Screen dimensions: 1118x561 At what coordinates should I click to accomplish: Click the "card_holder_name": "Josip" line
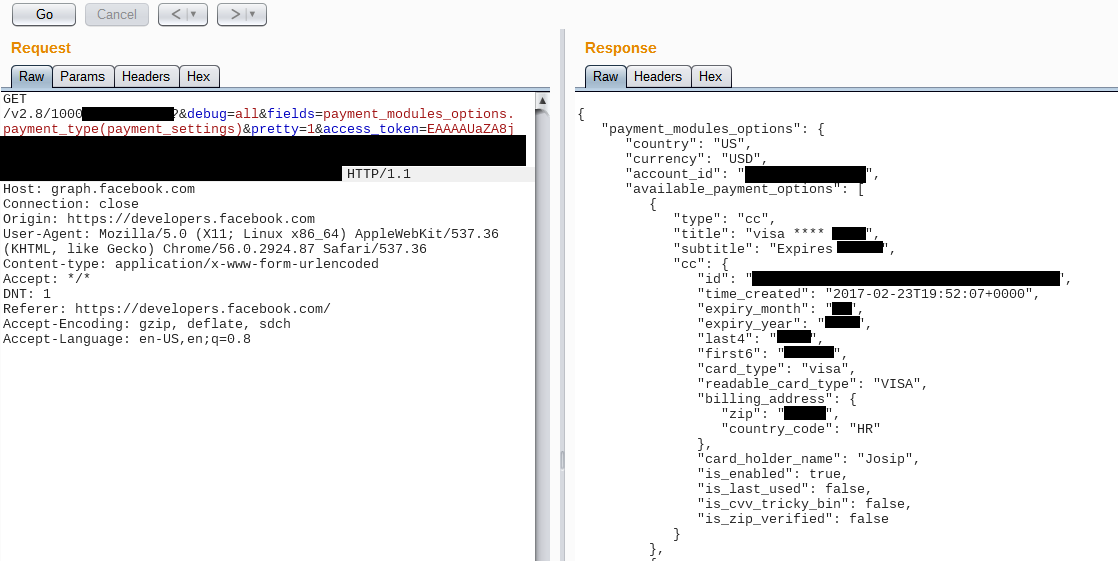pyautogui.click(x=808, y=458)
